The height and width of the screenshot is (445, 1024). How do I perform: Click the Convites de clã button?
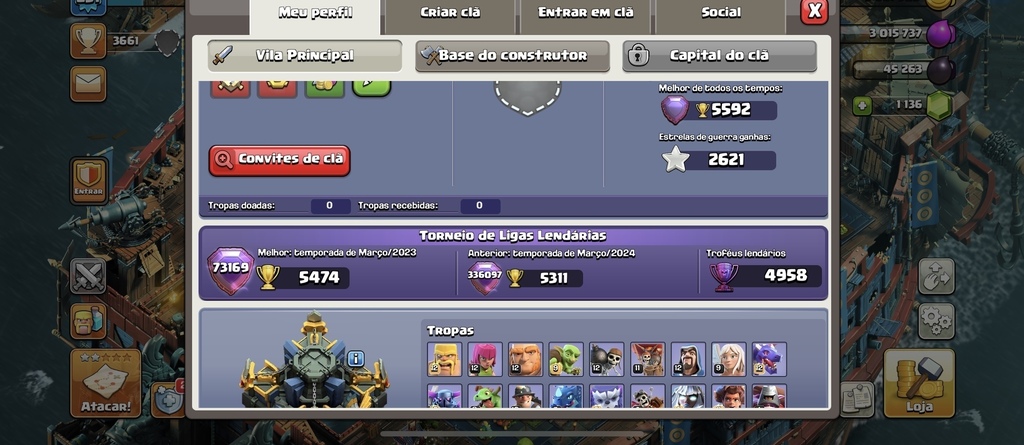pyautogui.click(x=280, y=160)
